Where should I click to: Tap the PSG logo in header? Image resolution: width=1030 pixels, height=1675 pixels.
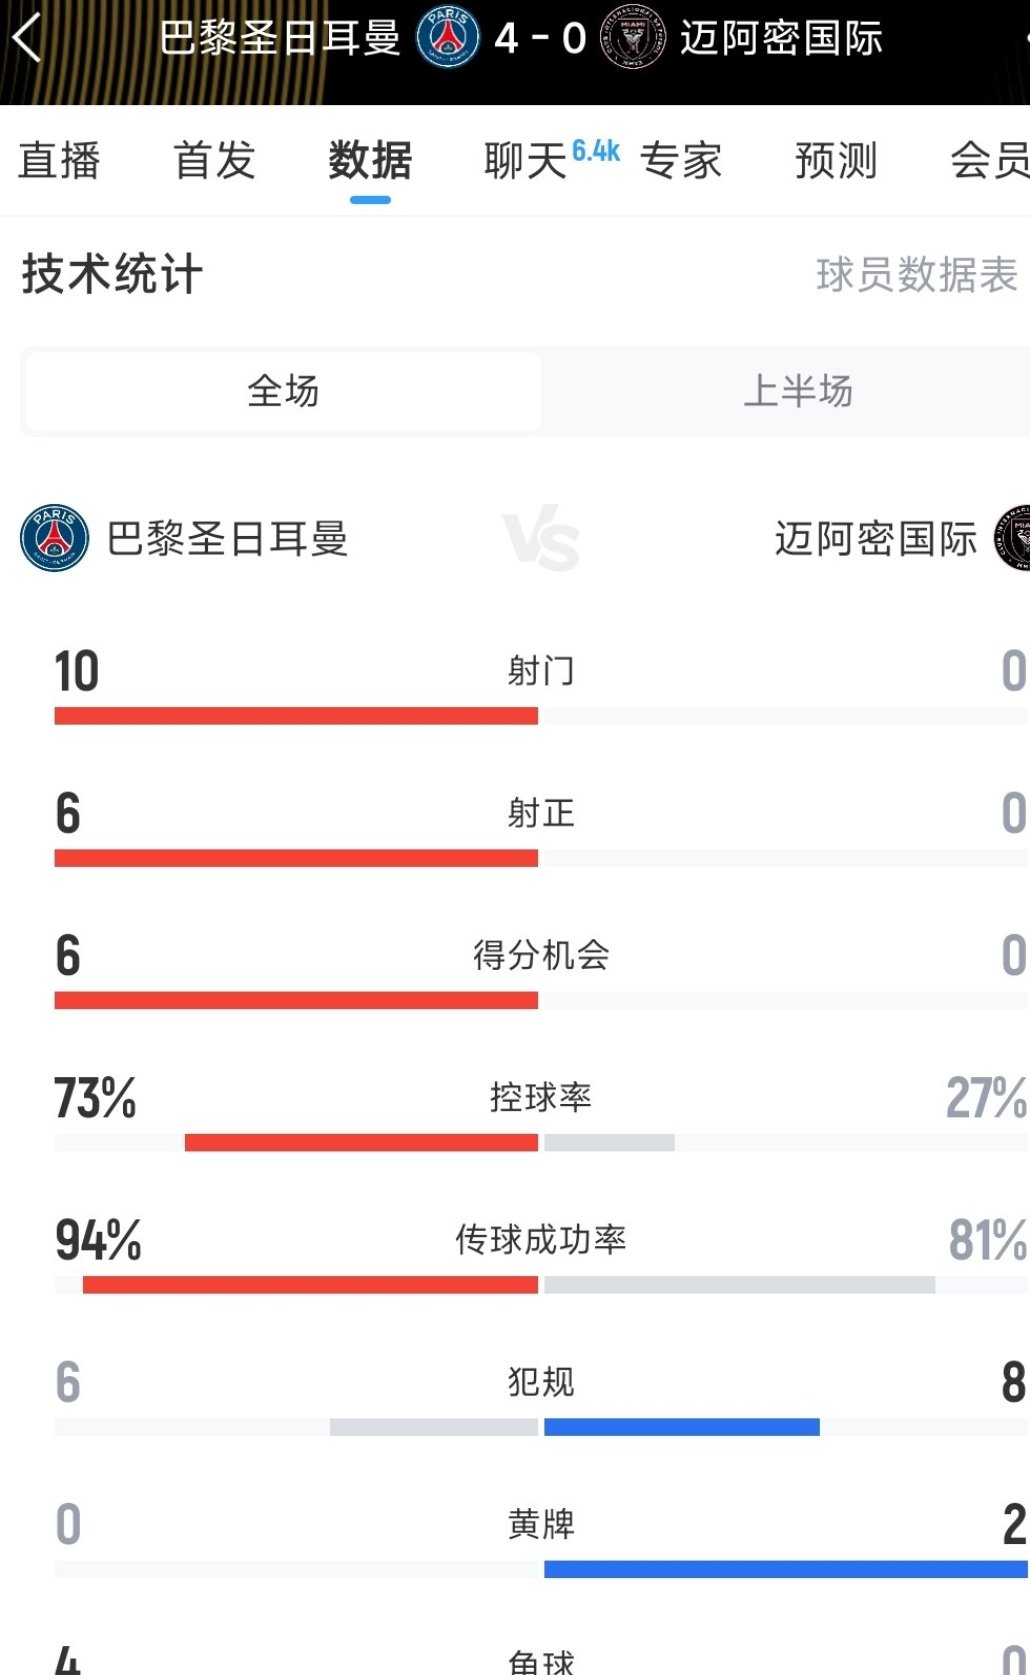pos(447,37)
